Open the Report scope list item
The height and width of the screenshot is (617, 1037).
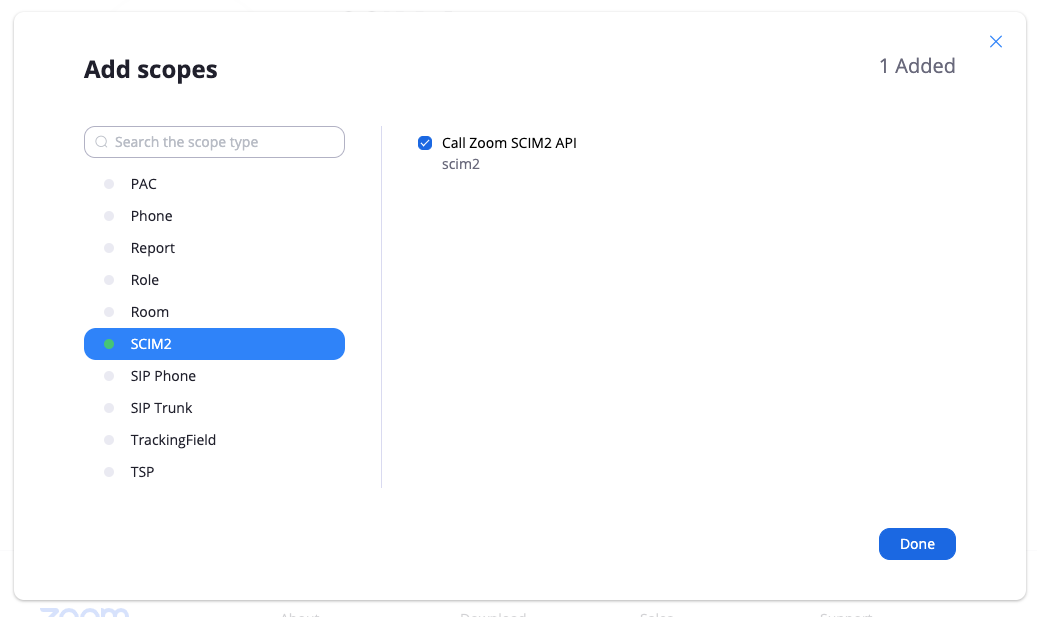coord(153,248)
